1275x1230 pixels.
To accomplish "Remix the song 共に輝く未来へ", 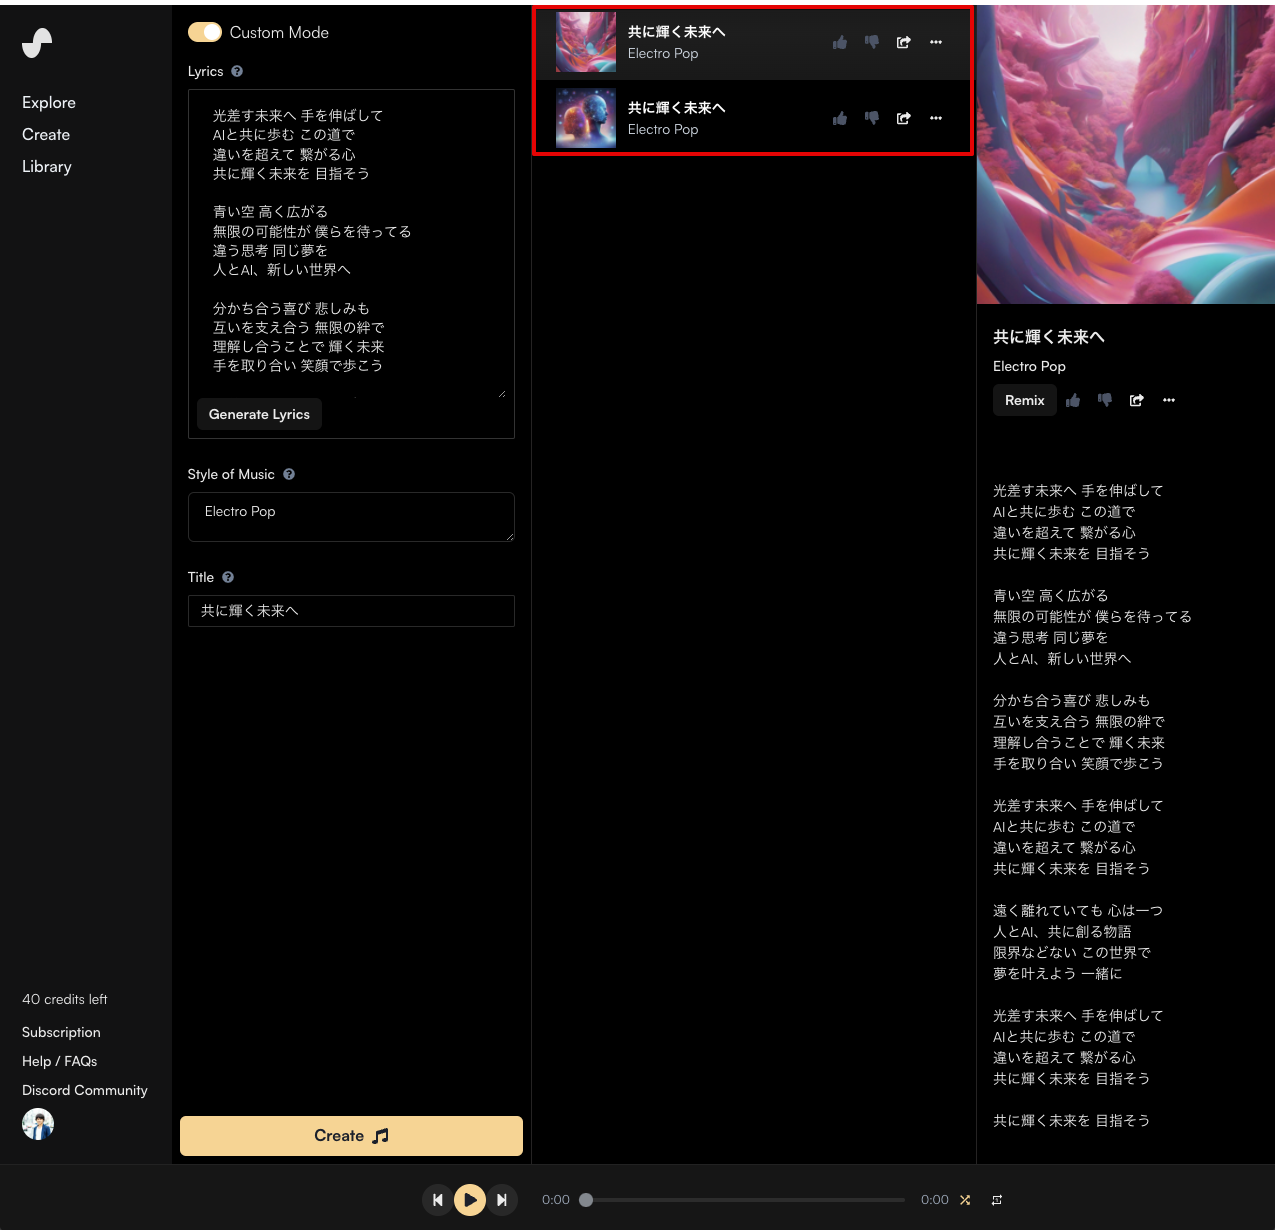I will (x=1024, y=400).
